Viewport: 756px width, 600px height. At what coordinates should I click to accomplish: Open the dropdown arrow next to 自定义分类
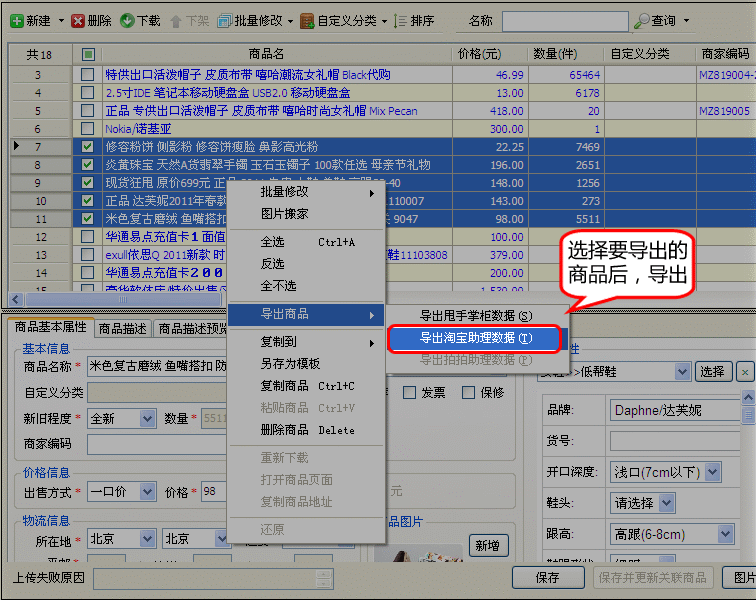point(384,21)
